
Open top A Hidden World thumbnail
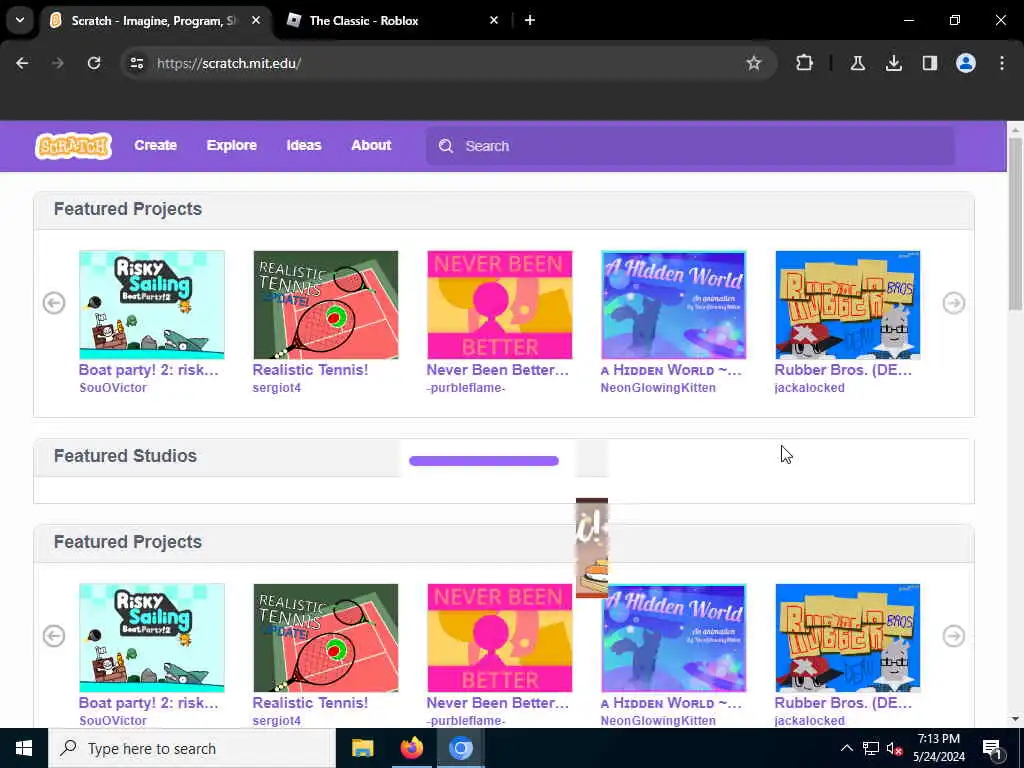click(673, 305)
